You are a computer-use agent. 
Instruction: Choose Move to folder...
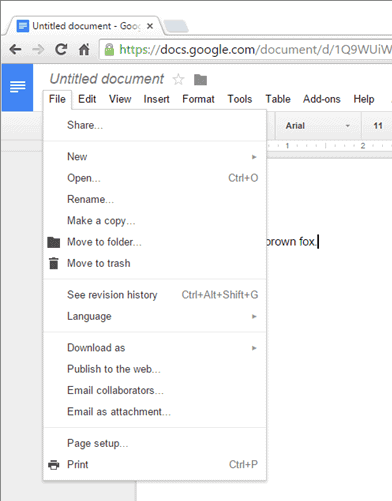point(155,242)
